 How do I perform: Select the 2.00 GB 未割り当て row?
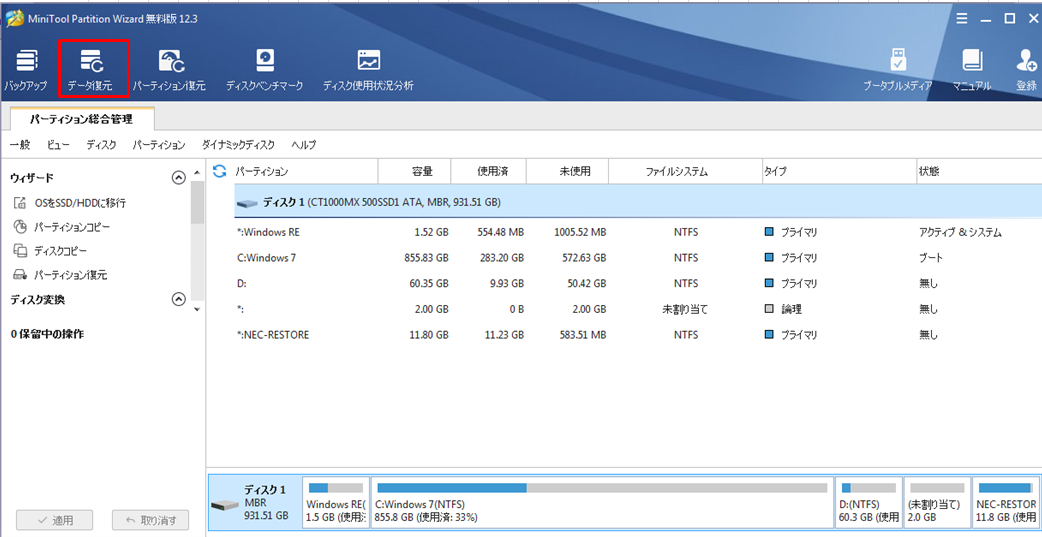[x=637, y=309]
